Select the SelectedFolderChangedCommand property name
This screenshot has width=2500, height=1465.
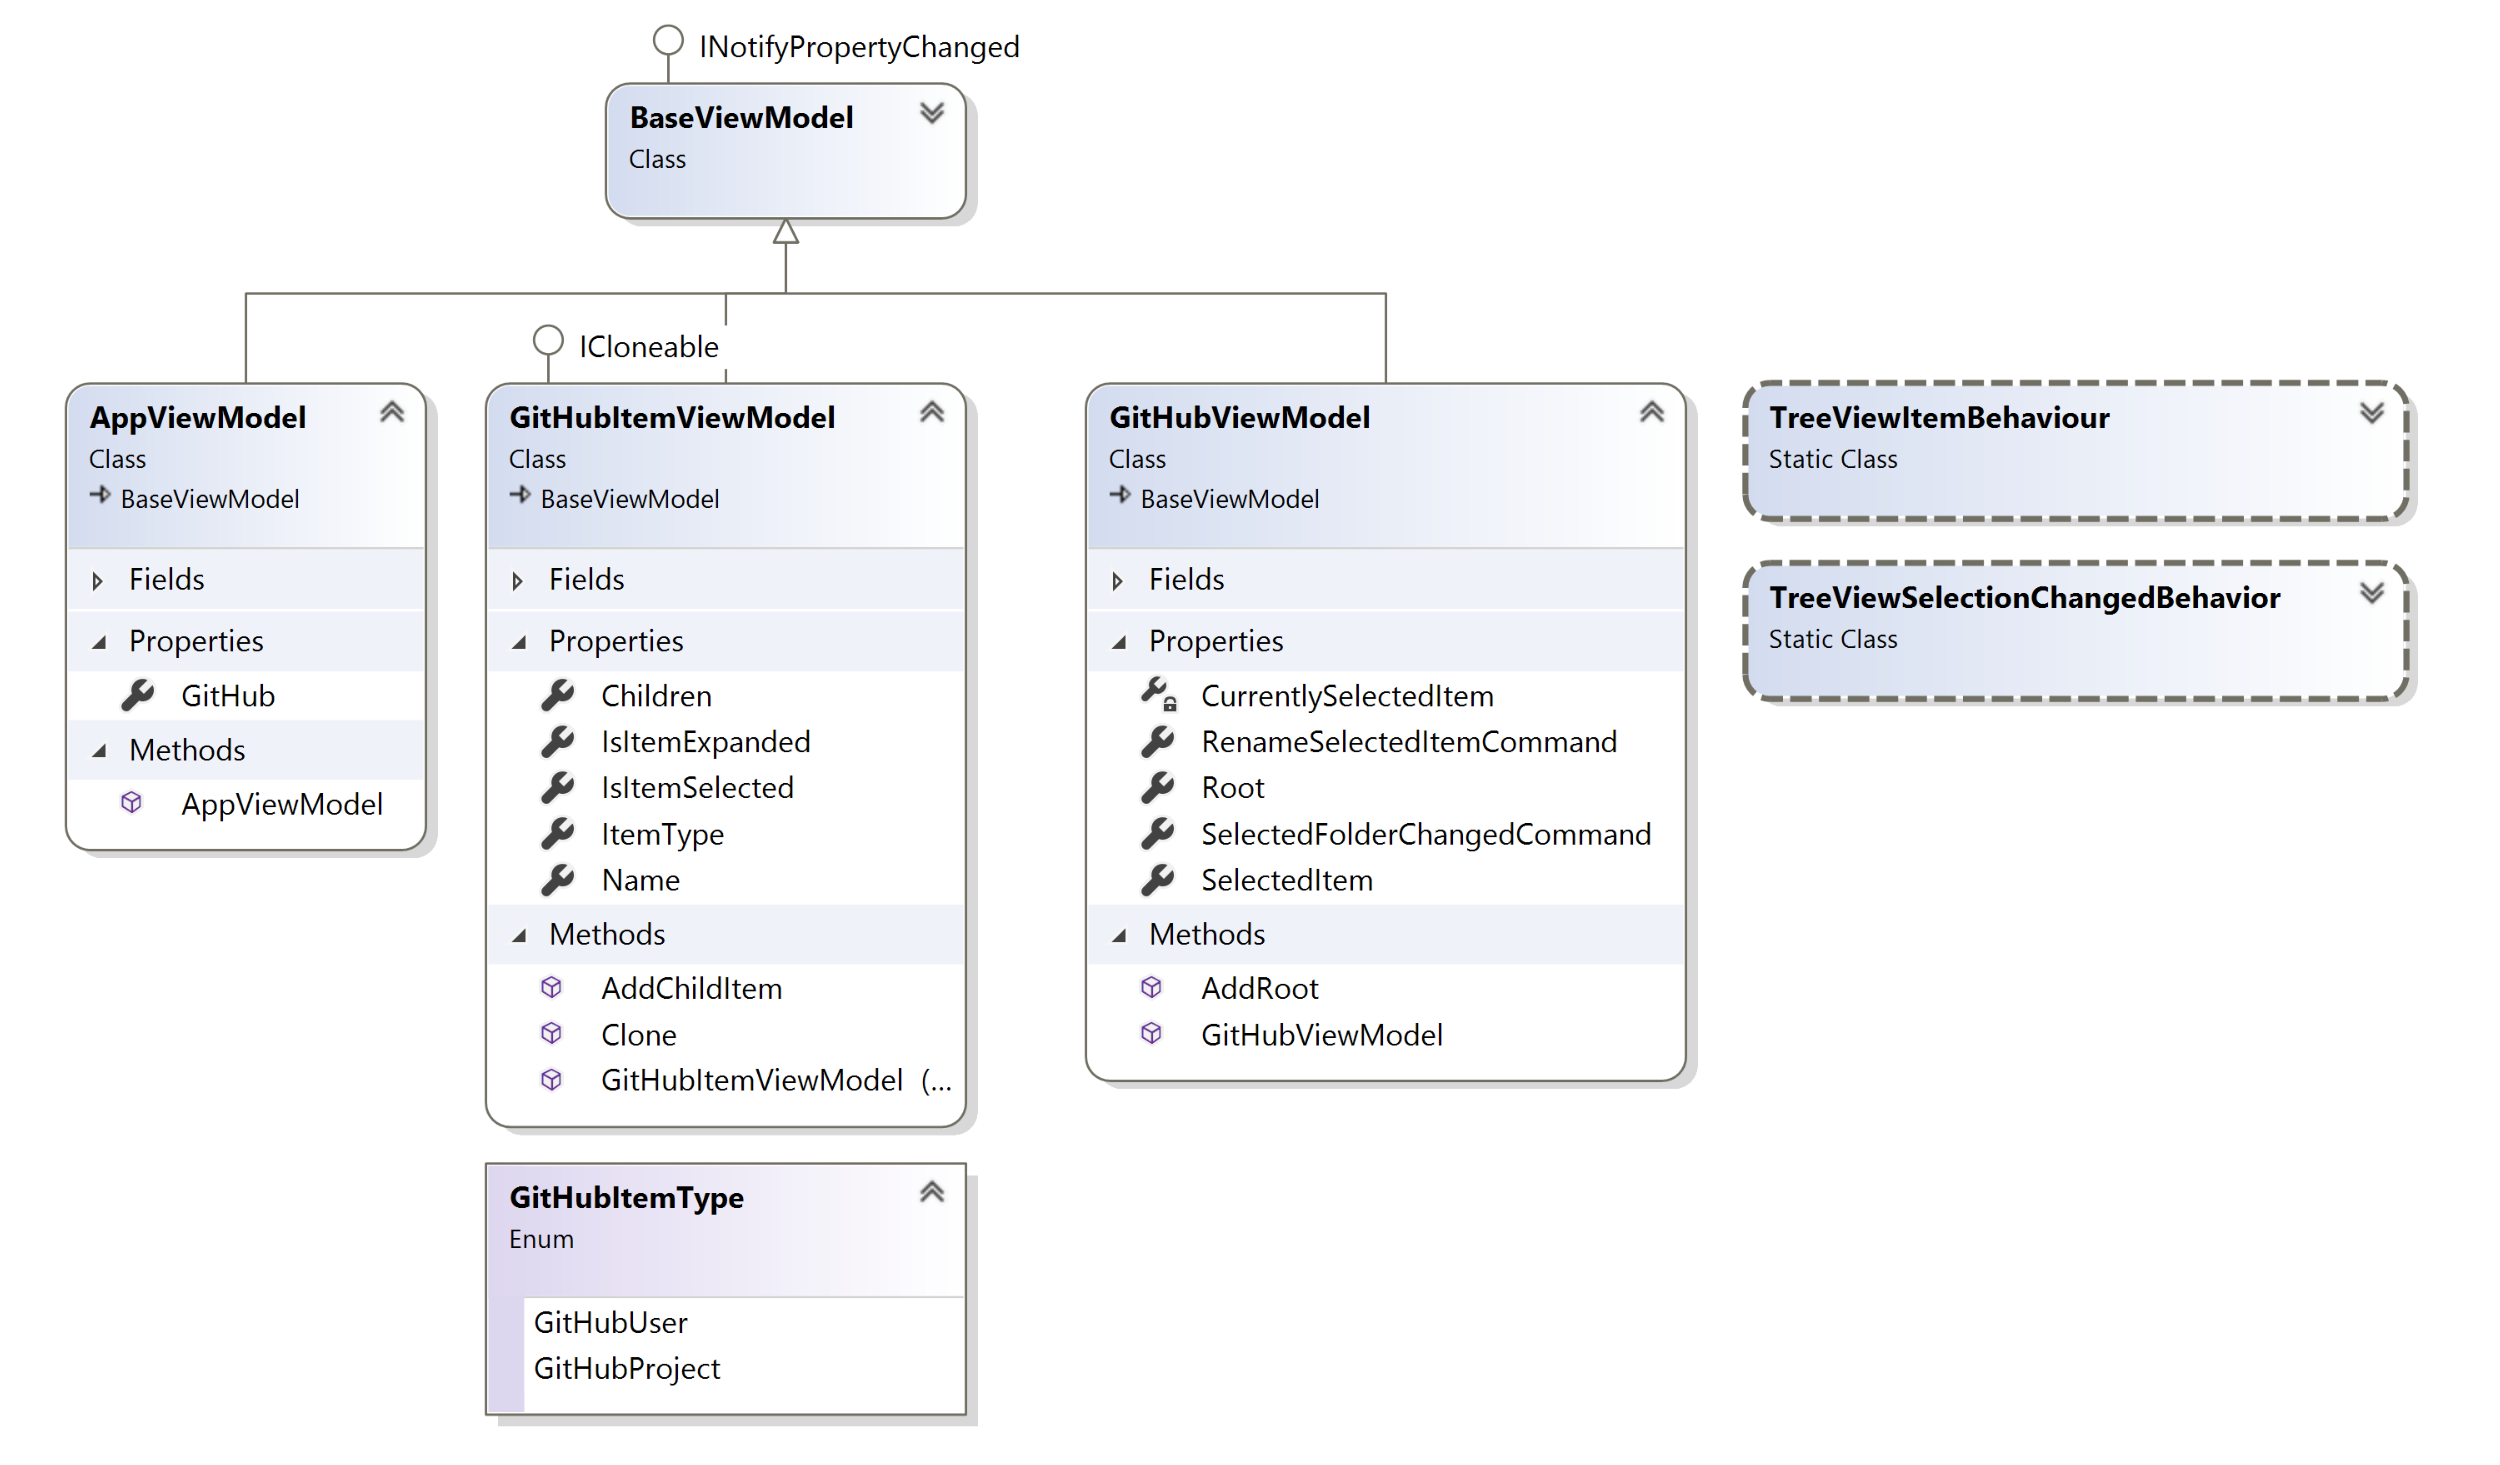[1426, 835]
